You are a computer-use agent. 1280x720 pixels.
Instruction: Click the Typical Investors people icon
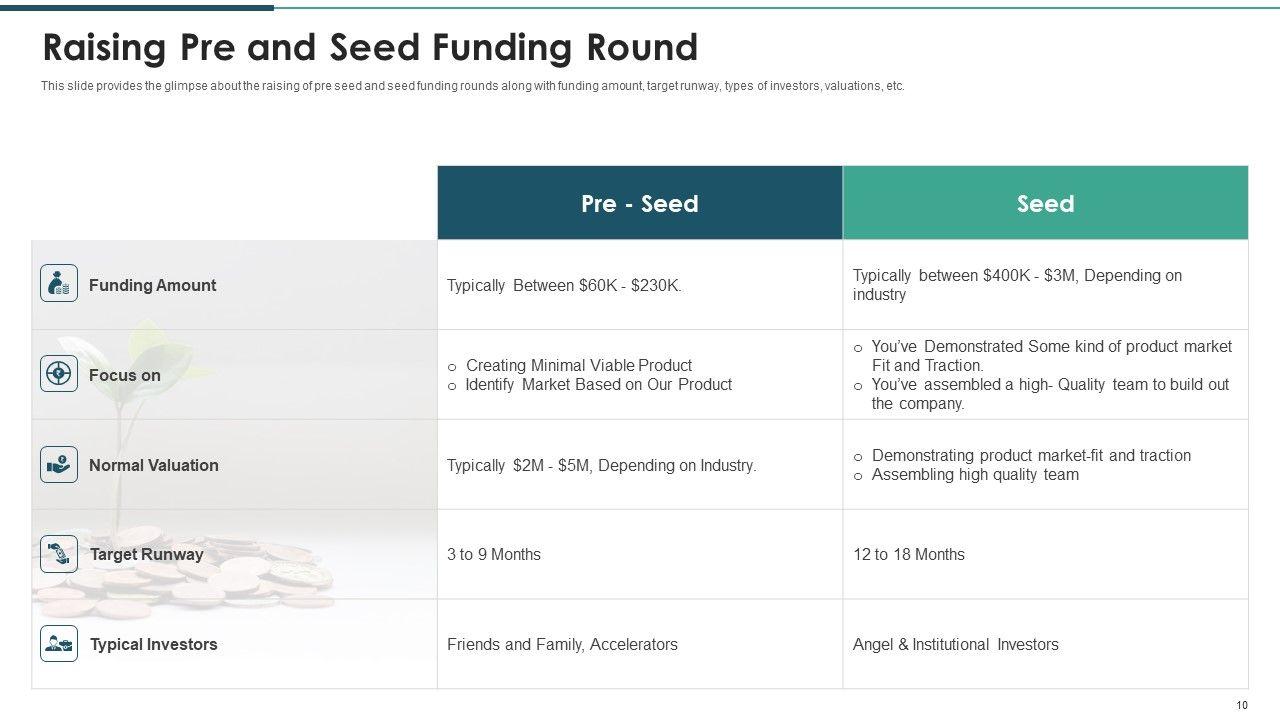59,644
